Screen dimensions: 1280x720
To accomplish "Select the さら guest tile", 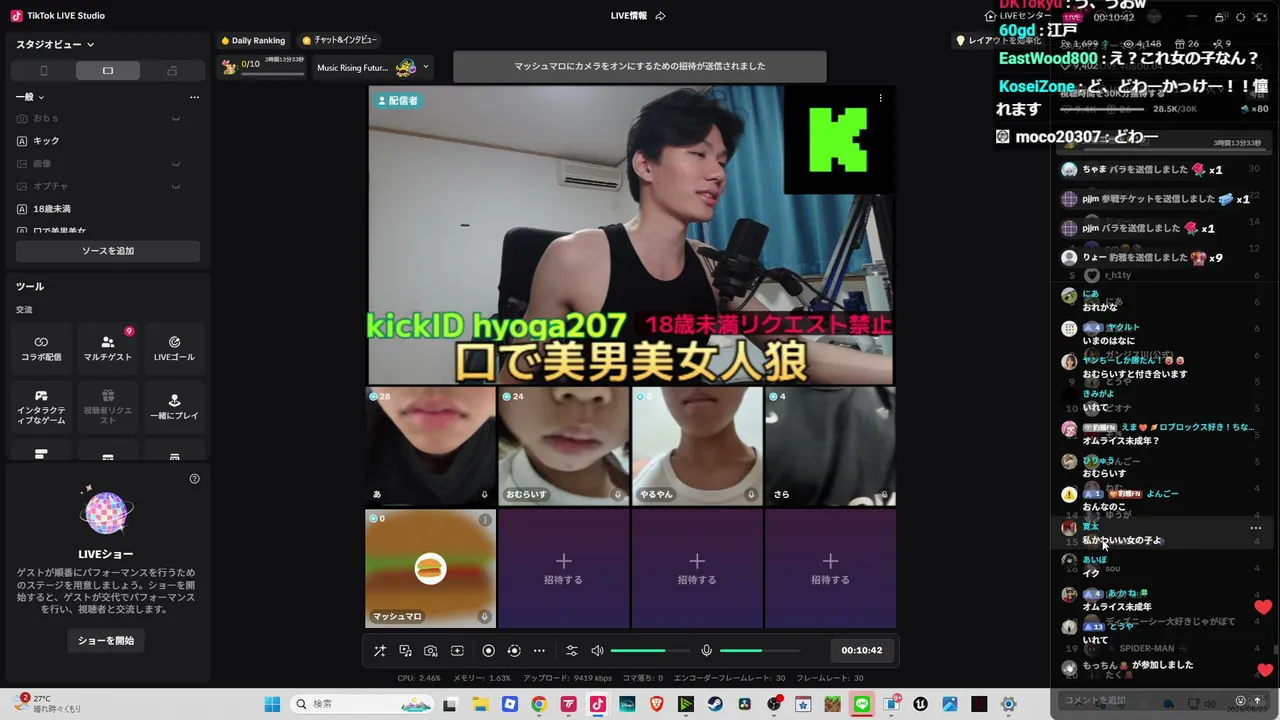I will (x=829, y=446).
